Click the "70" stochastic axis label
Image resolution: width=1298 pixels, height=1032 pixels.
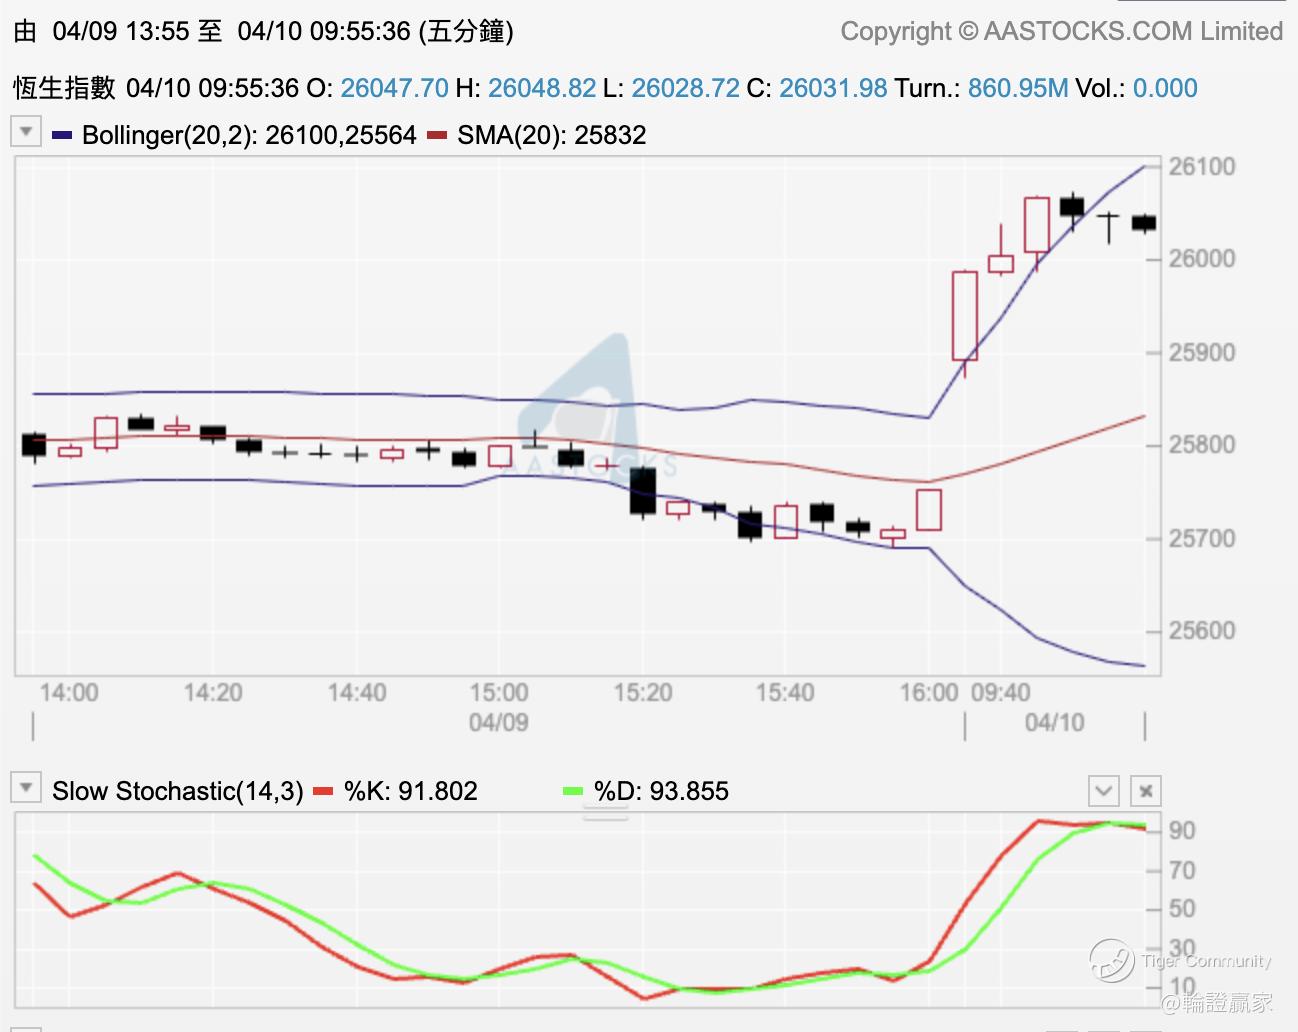[x=1182, y=870]
